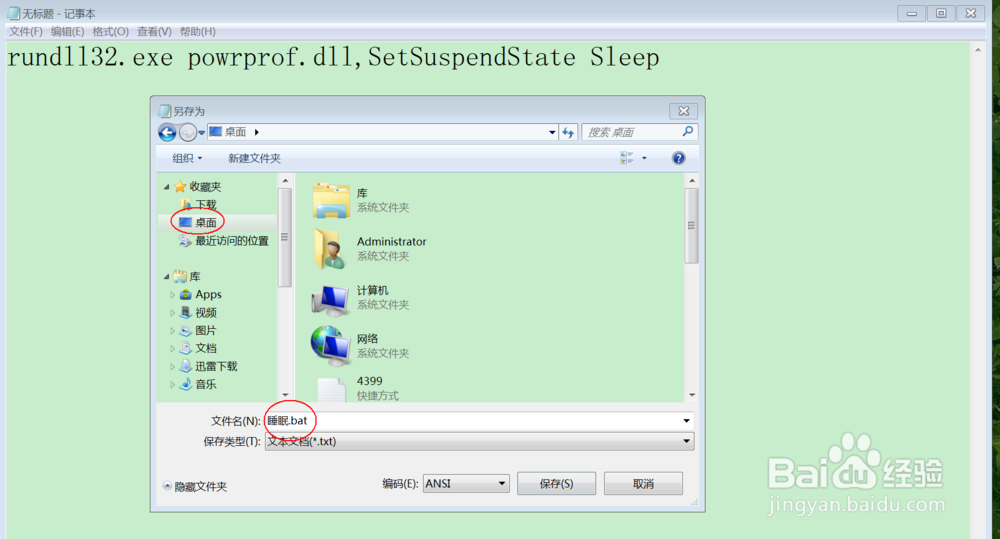
Task: Click the navigation pane scrollbar thumb
Action: 284,237
